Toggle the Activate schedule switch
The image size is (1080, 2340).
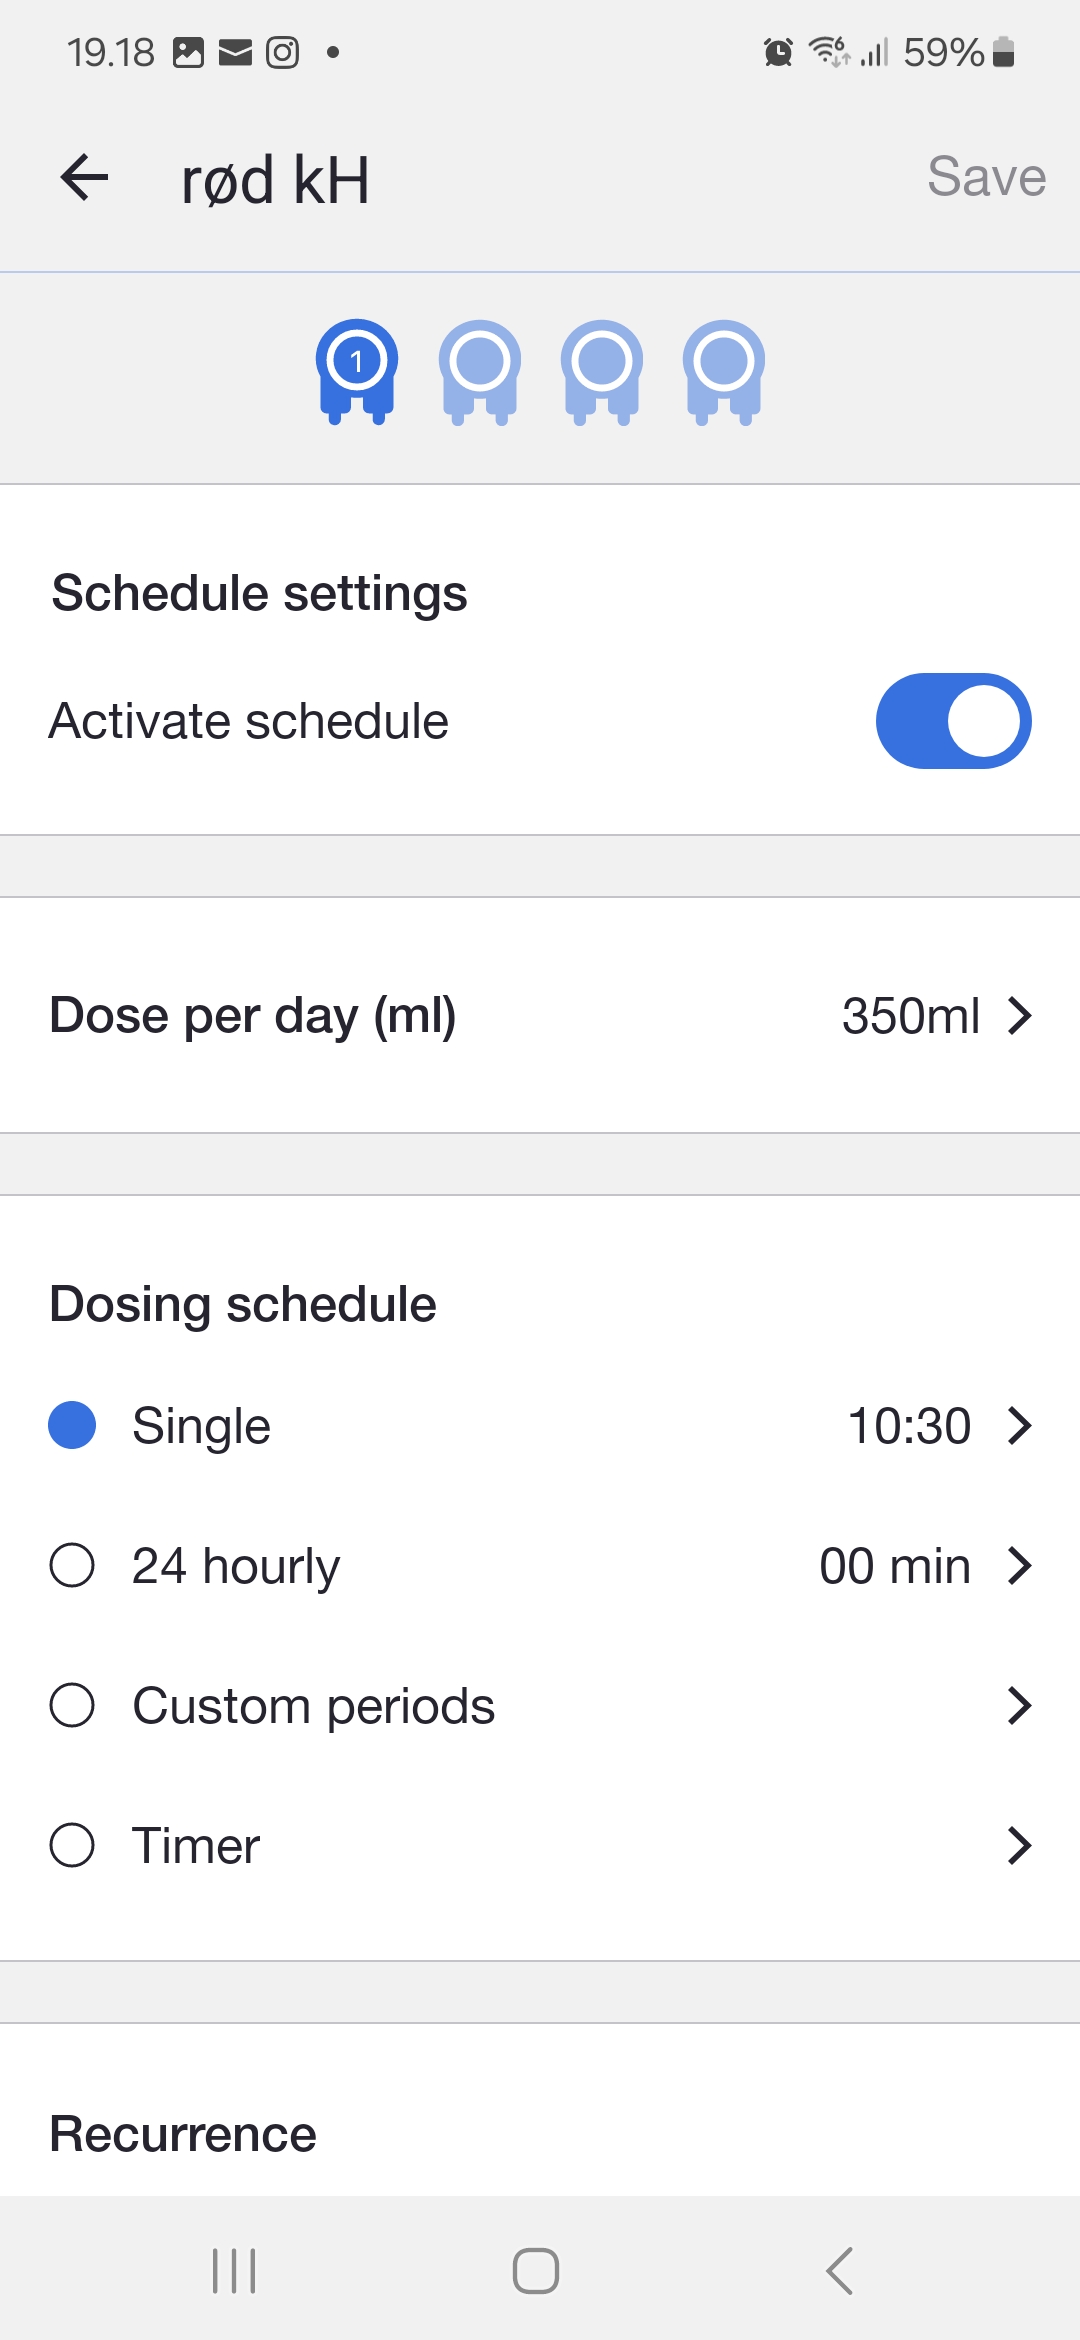tap(953, 721)
